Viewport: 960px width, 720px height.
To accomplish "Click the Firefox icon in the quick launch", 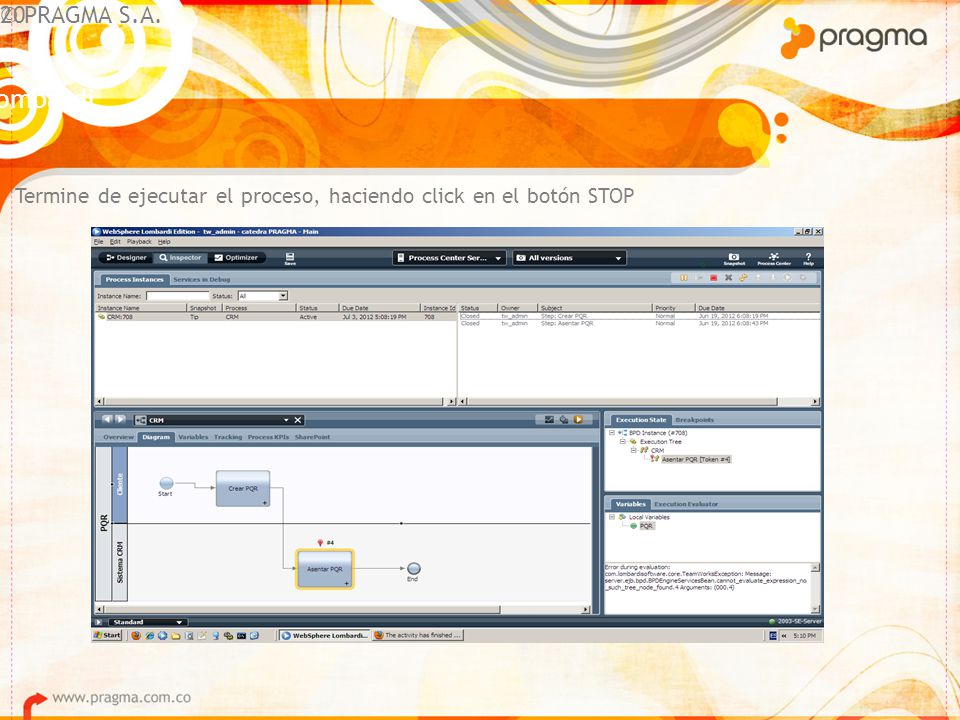I will tap(136, 636).
